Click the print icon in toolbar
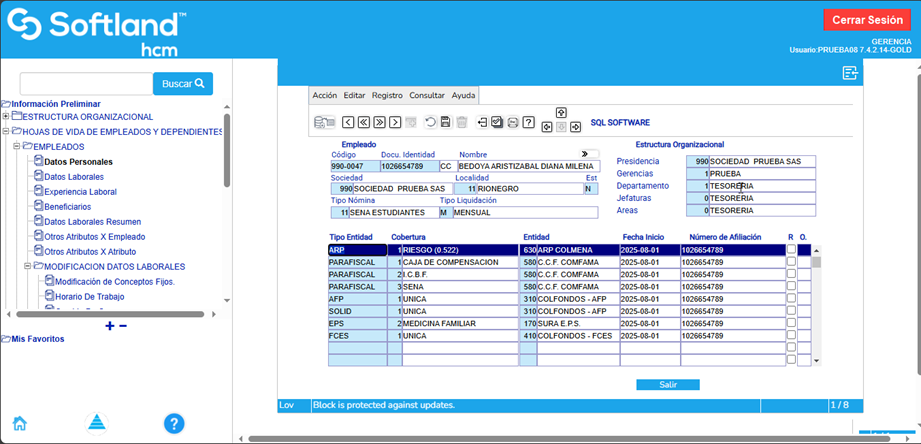Image resolution: width=921 pixels, height=444 pixels. [x=513, y=122]
